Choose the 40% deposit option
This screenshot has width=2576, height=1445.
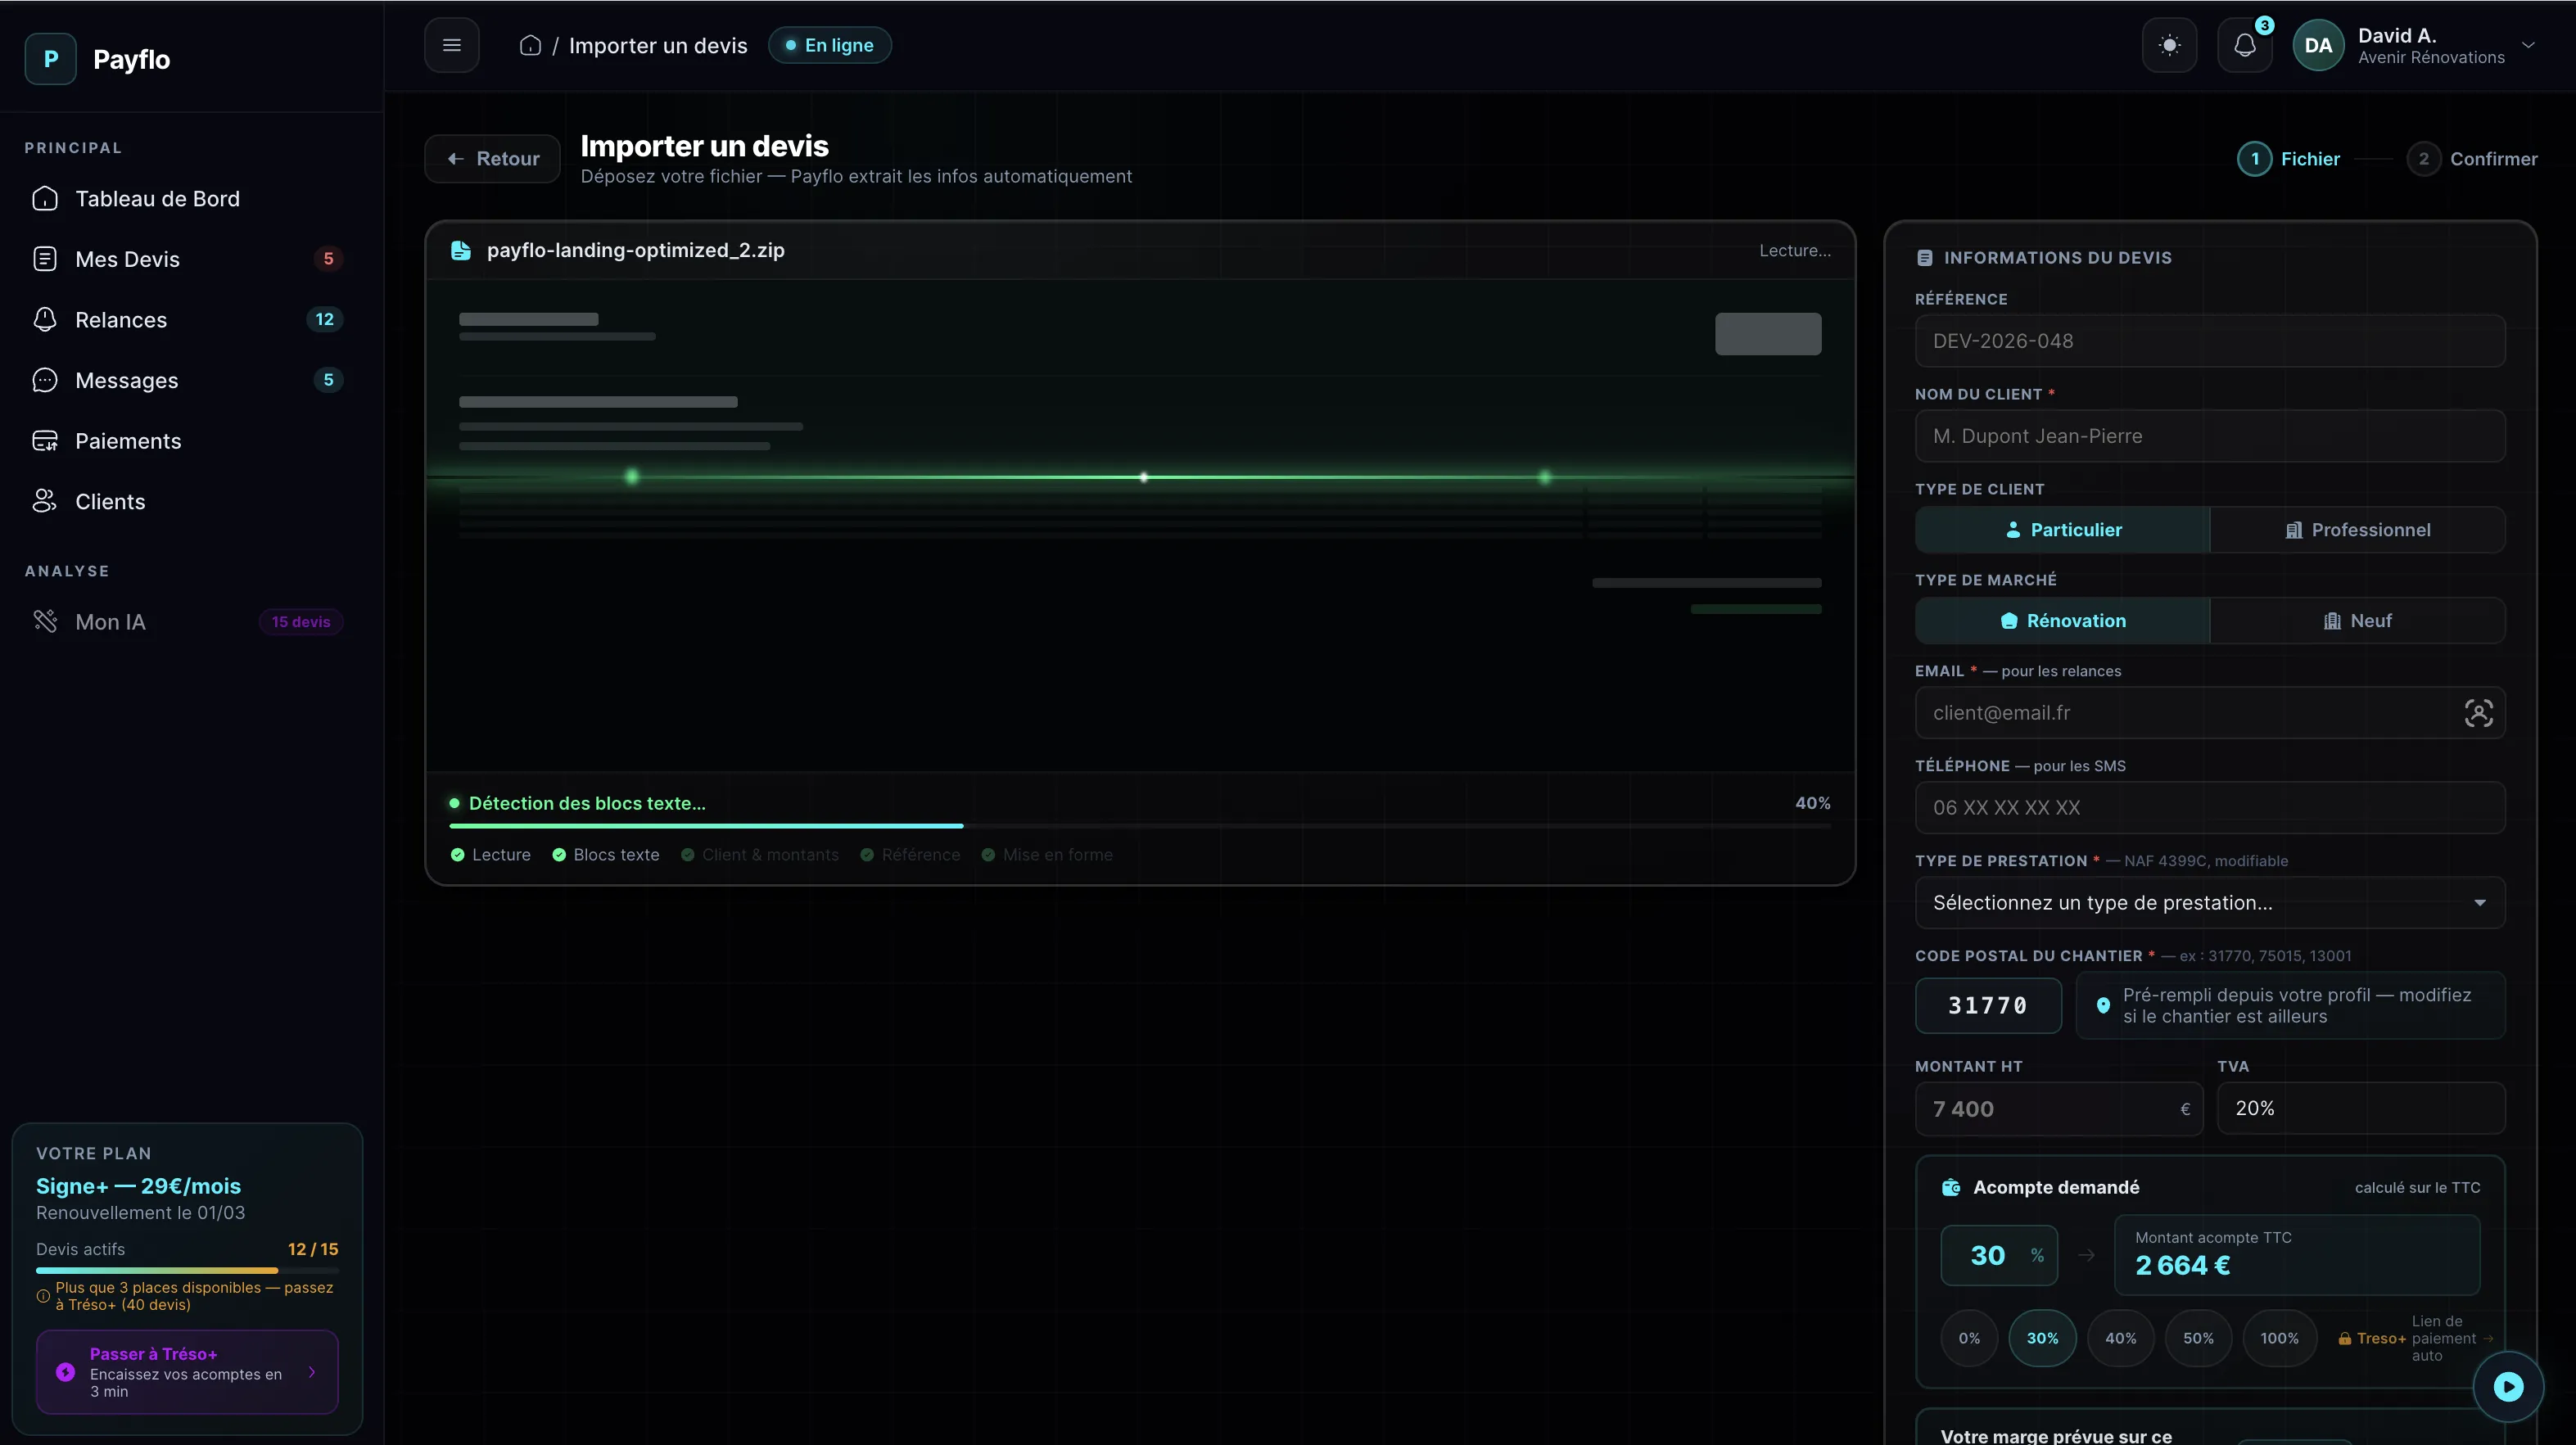2120,1338
